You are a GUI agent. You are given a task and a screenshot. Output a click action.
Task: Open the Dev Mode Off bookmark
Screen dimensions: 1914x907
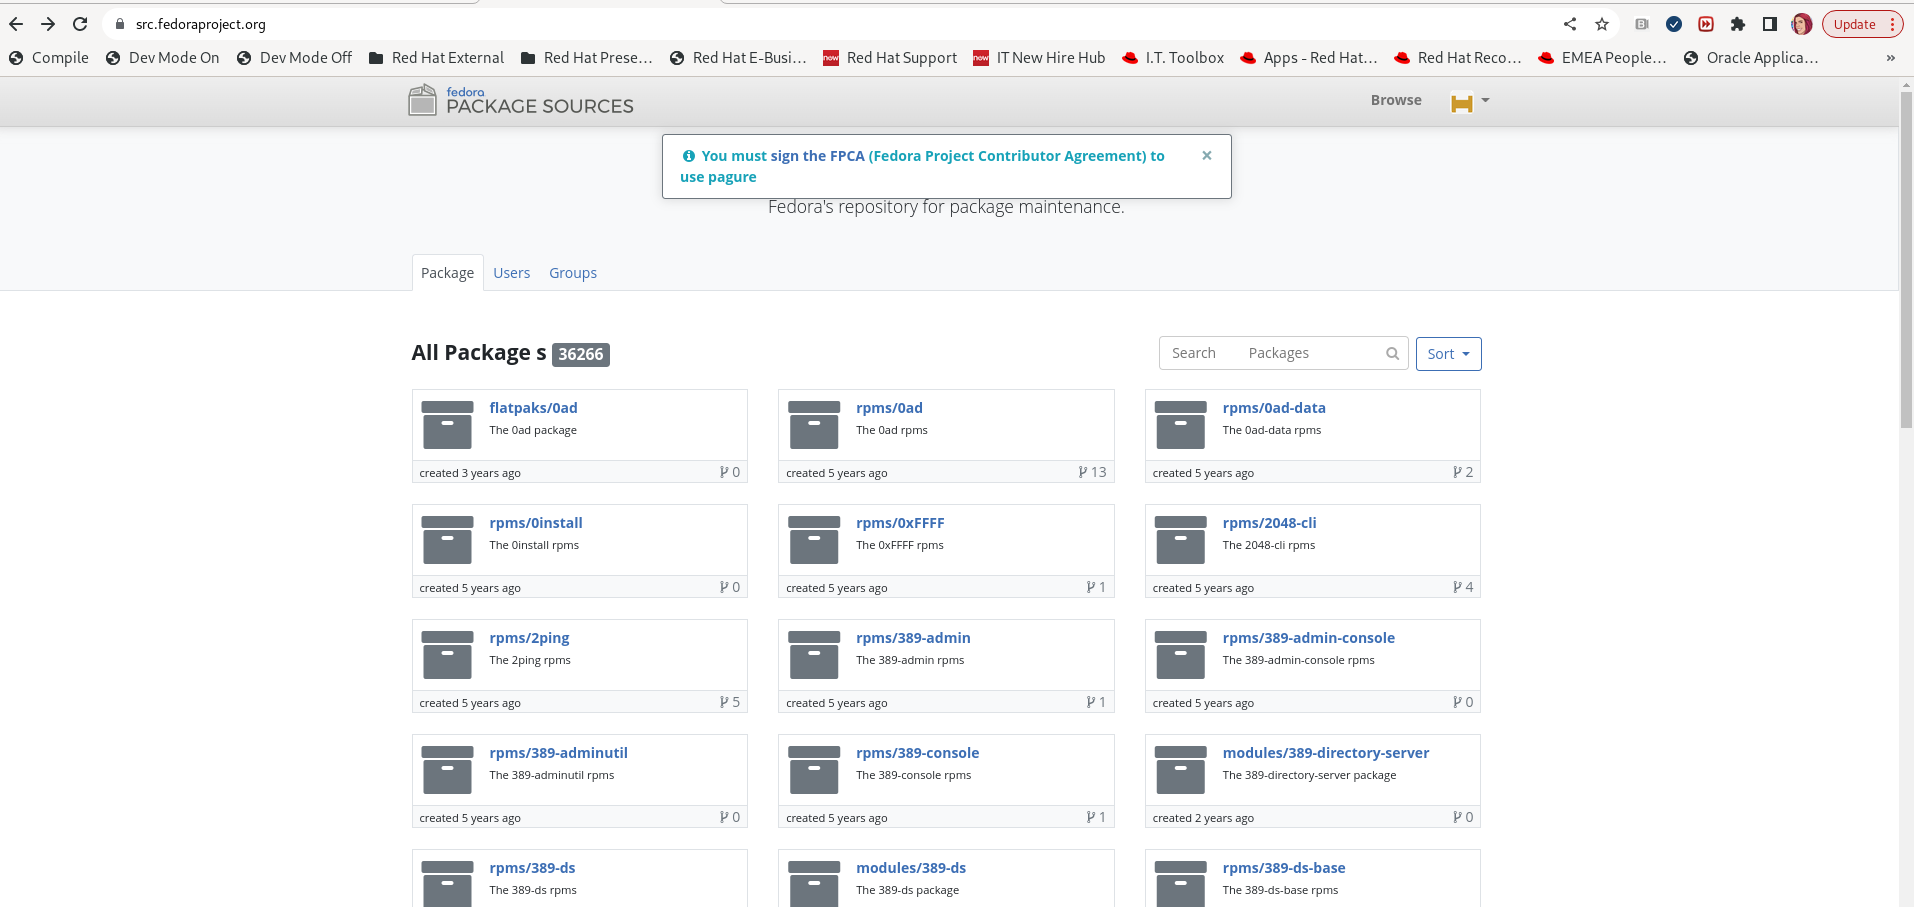coord(294,58)
